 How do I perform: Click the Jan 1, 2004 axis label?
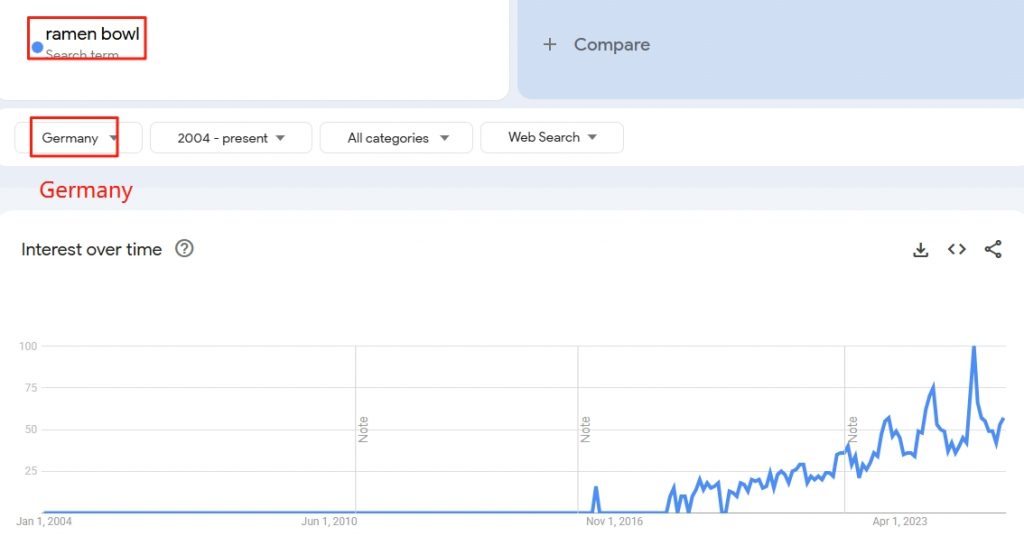(45, 521)
